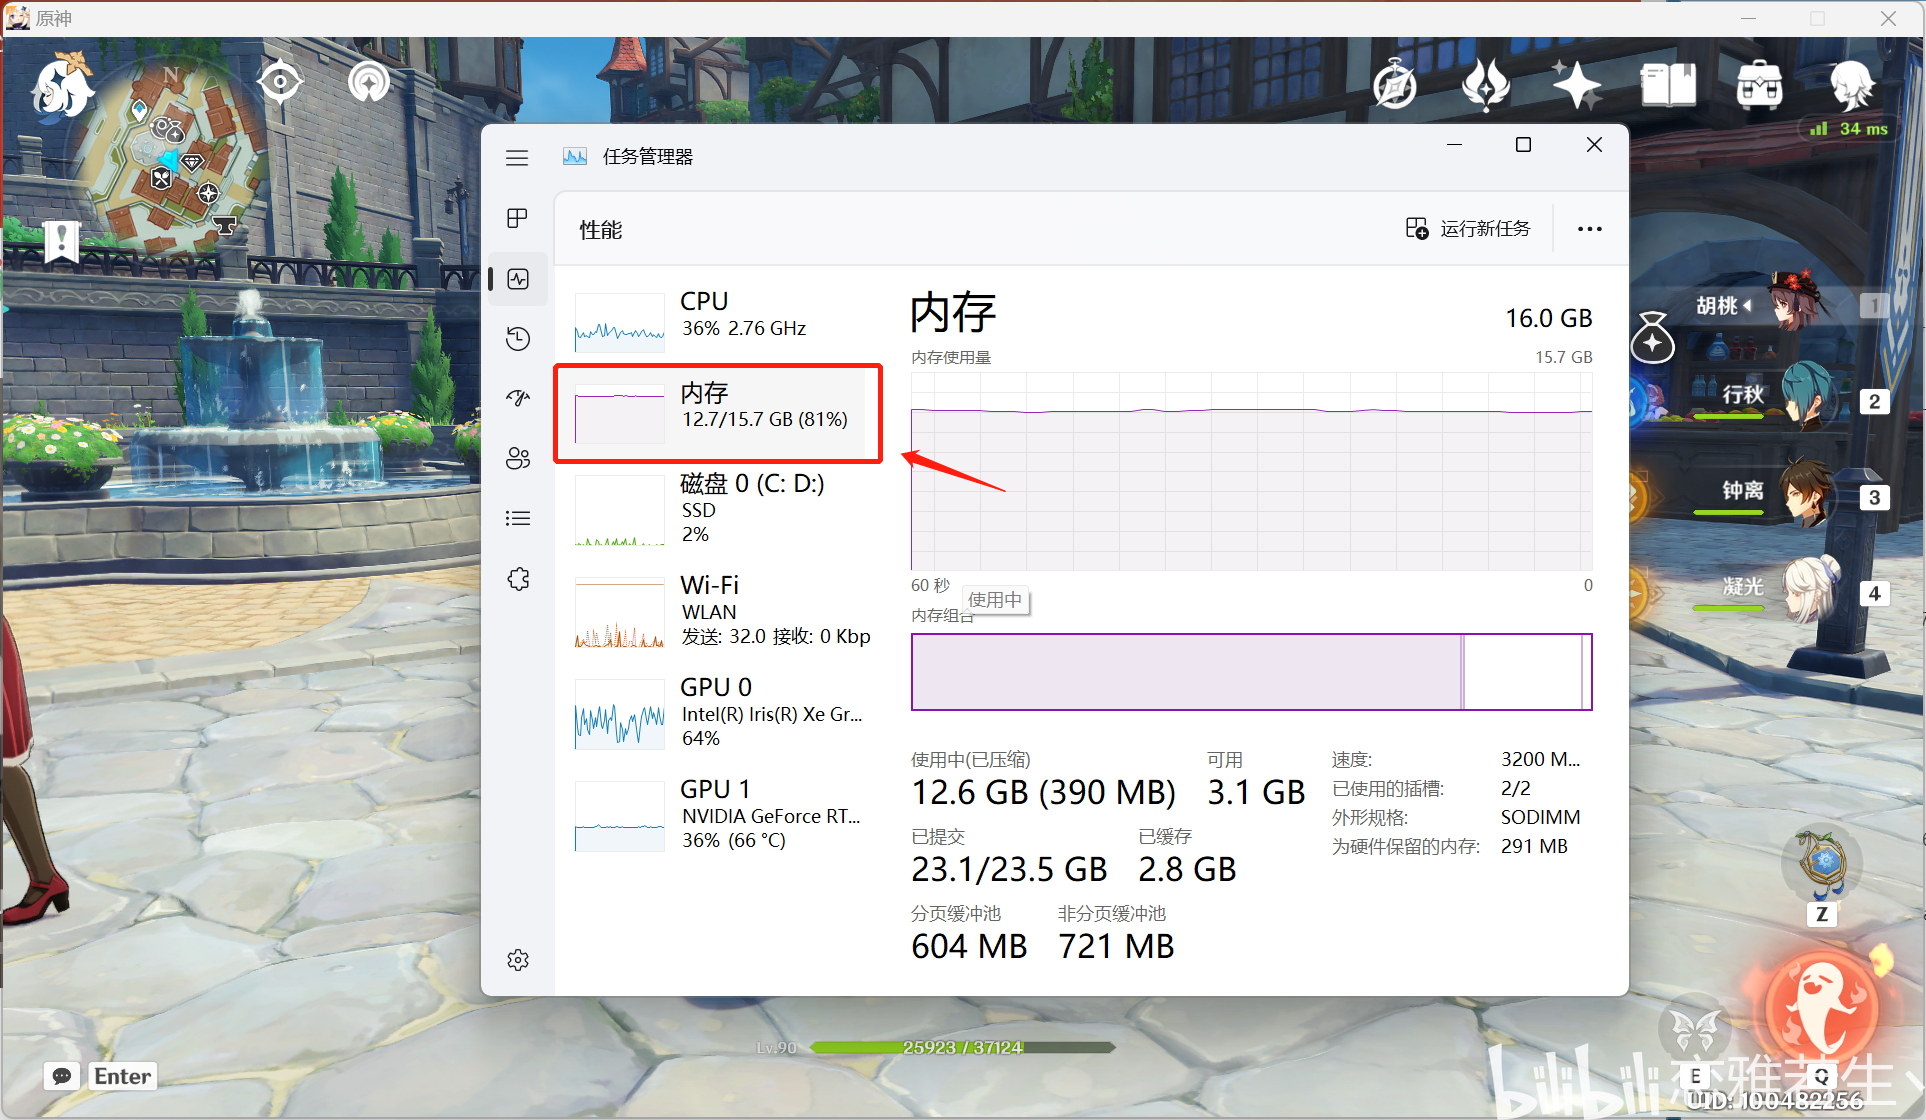This screenshot has height=1120, width=1926.
Task: Click the 已缓存 2.8 GB value
Action: (1187, 869)
